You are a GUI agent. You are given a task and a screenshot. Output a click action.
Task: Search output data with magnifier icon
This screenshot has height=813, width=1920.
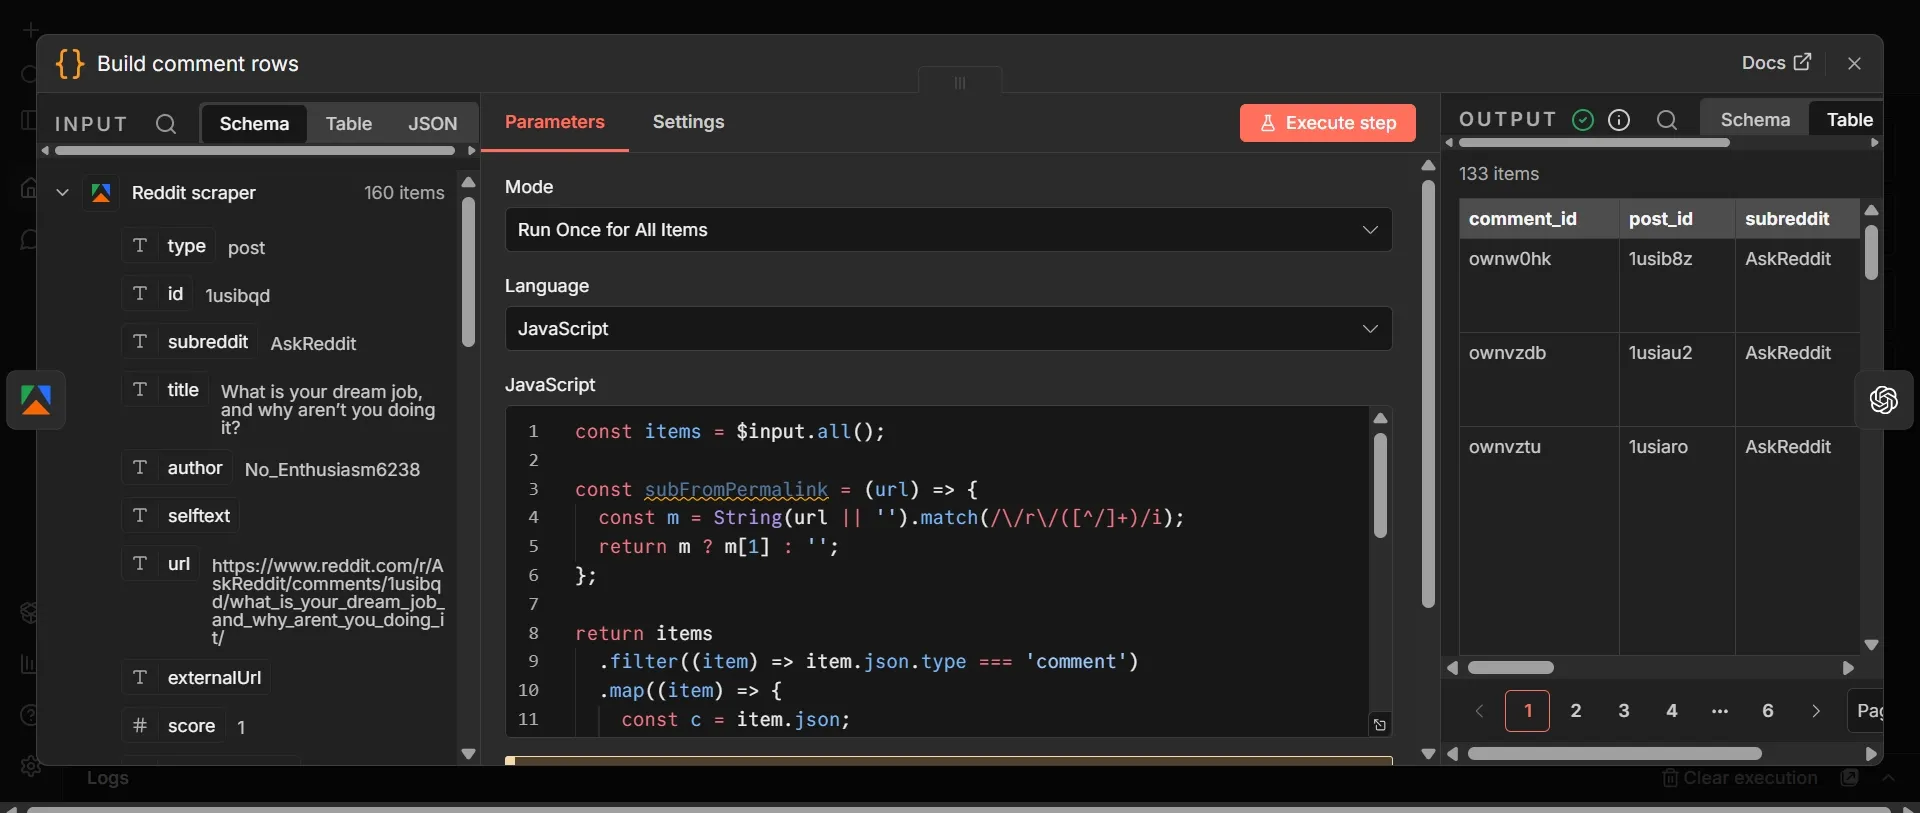click(x=1667, y=120)
